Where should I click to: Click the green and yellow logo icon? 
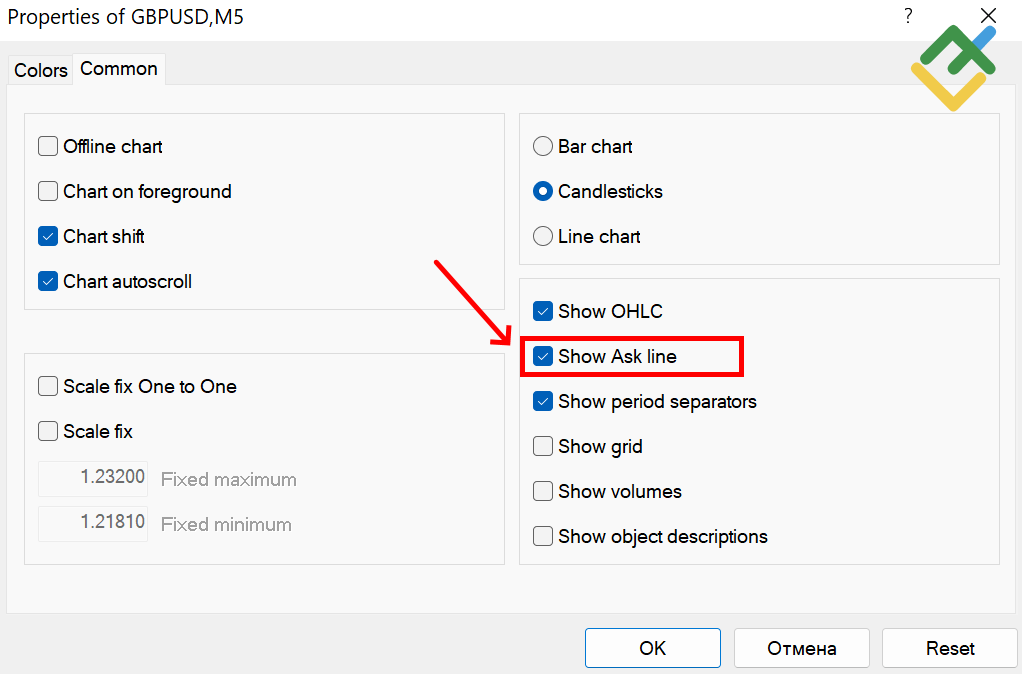click(x=953, y=68)
